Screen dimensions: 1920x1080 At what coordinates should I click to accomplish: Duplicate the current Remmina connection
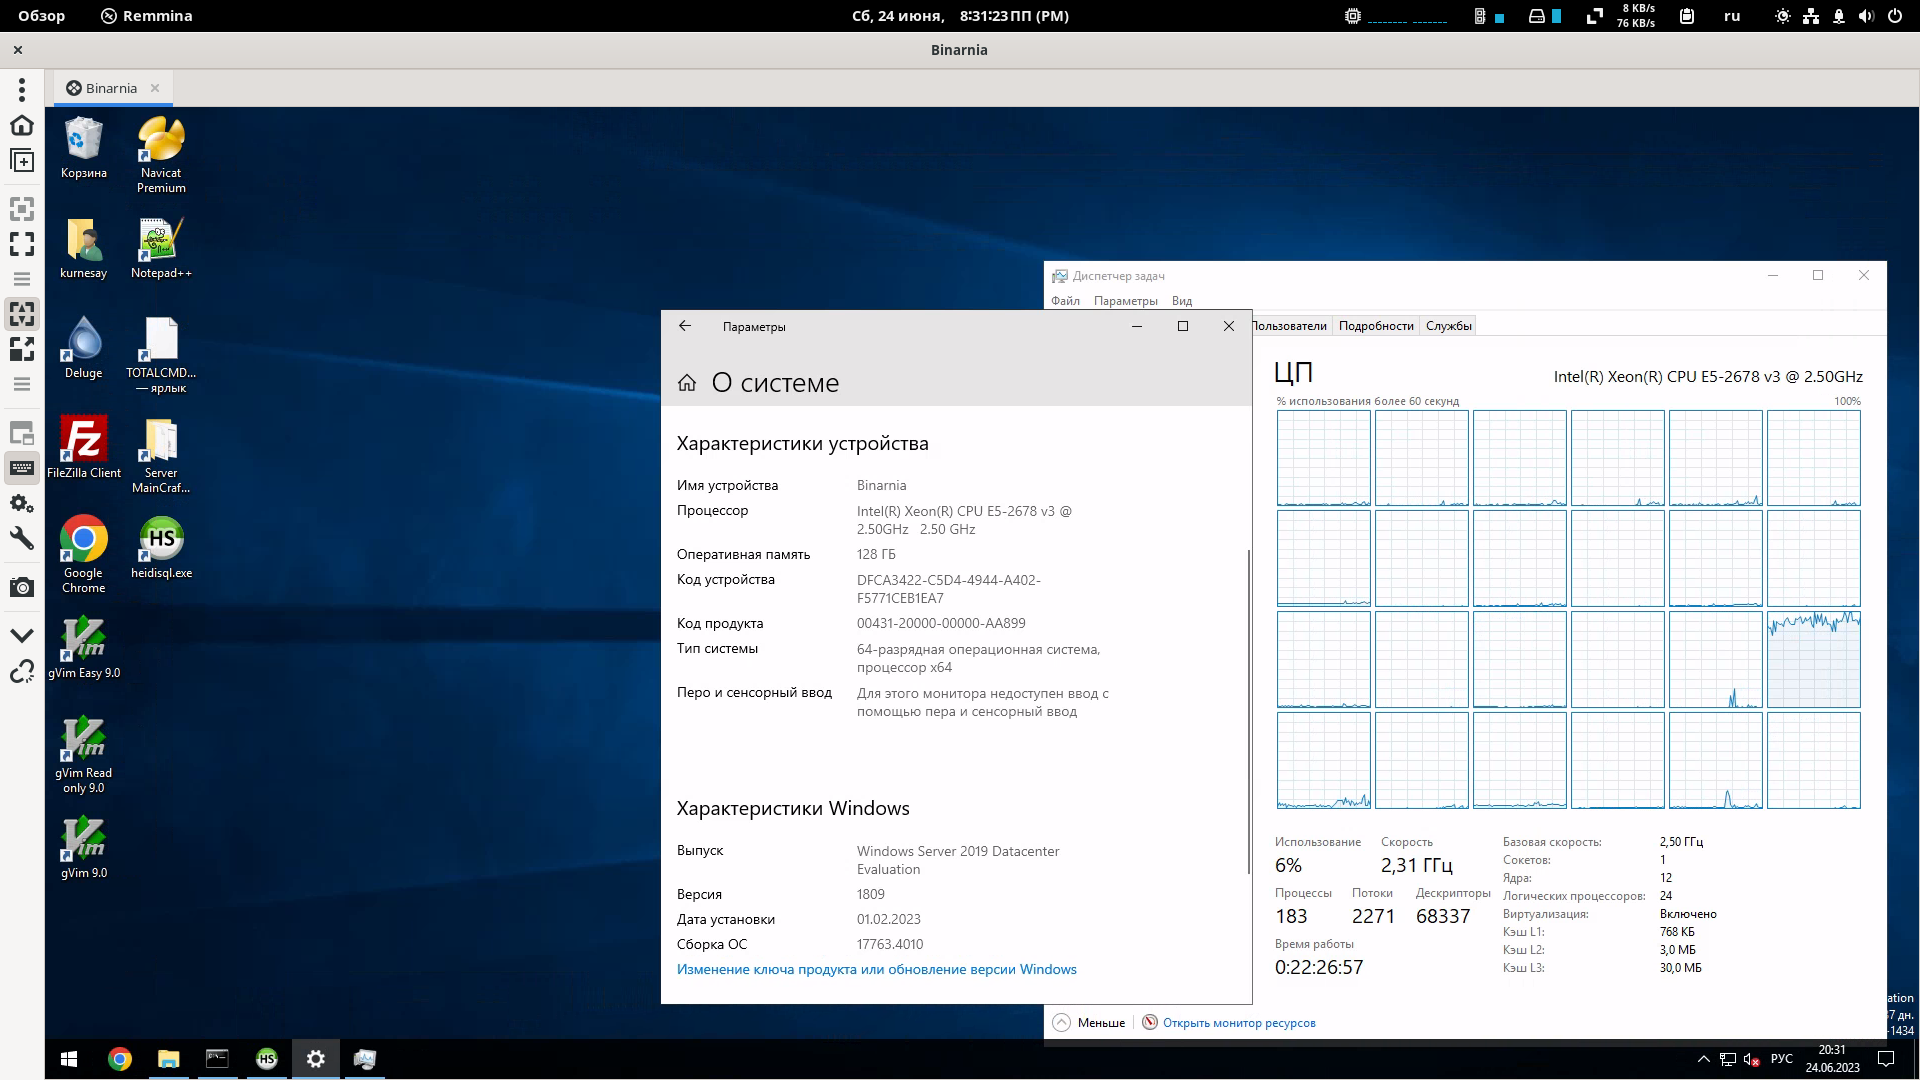[x=22, y=160]
